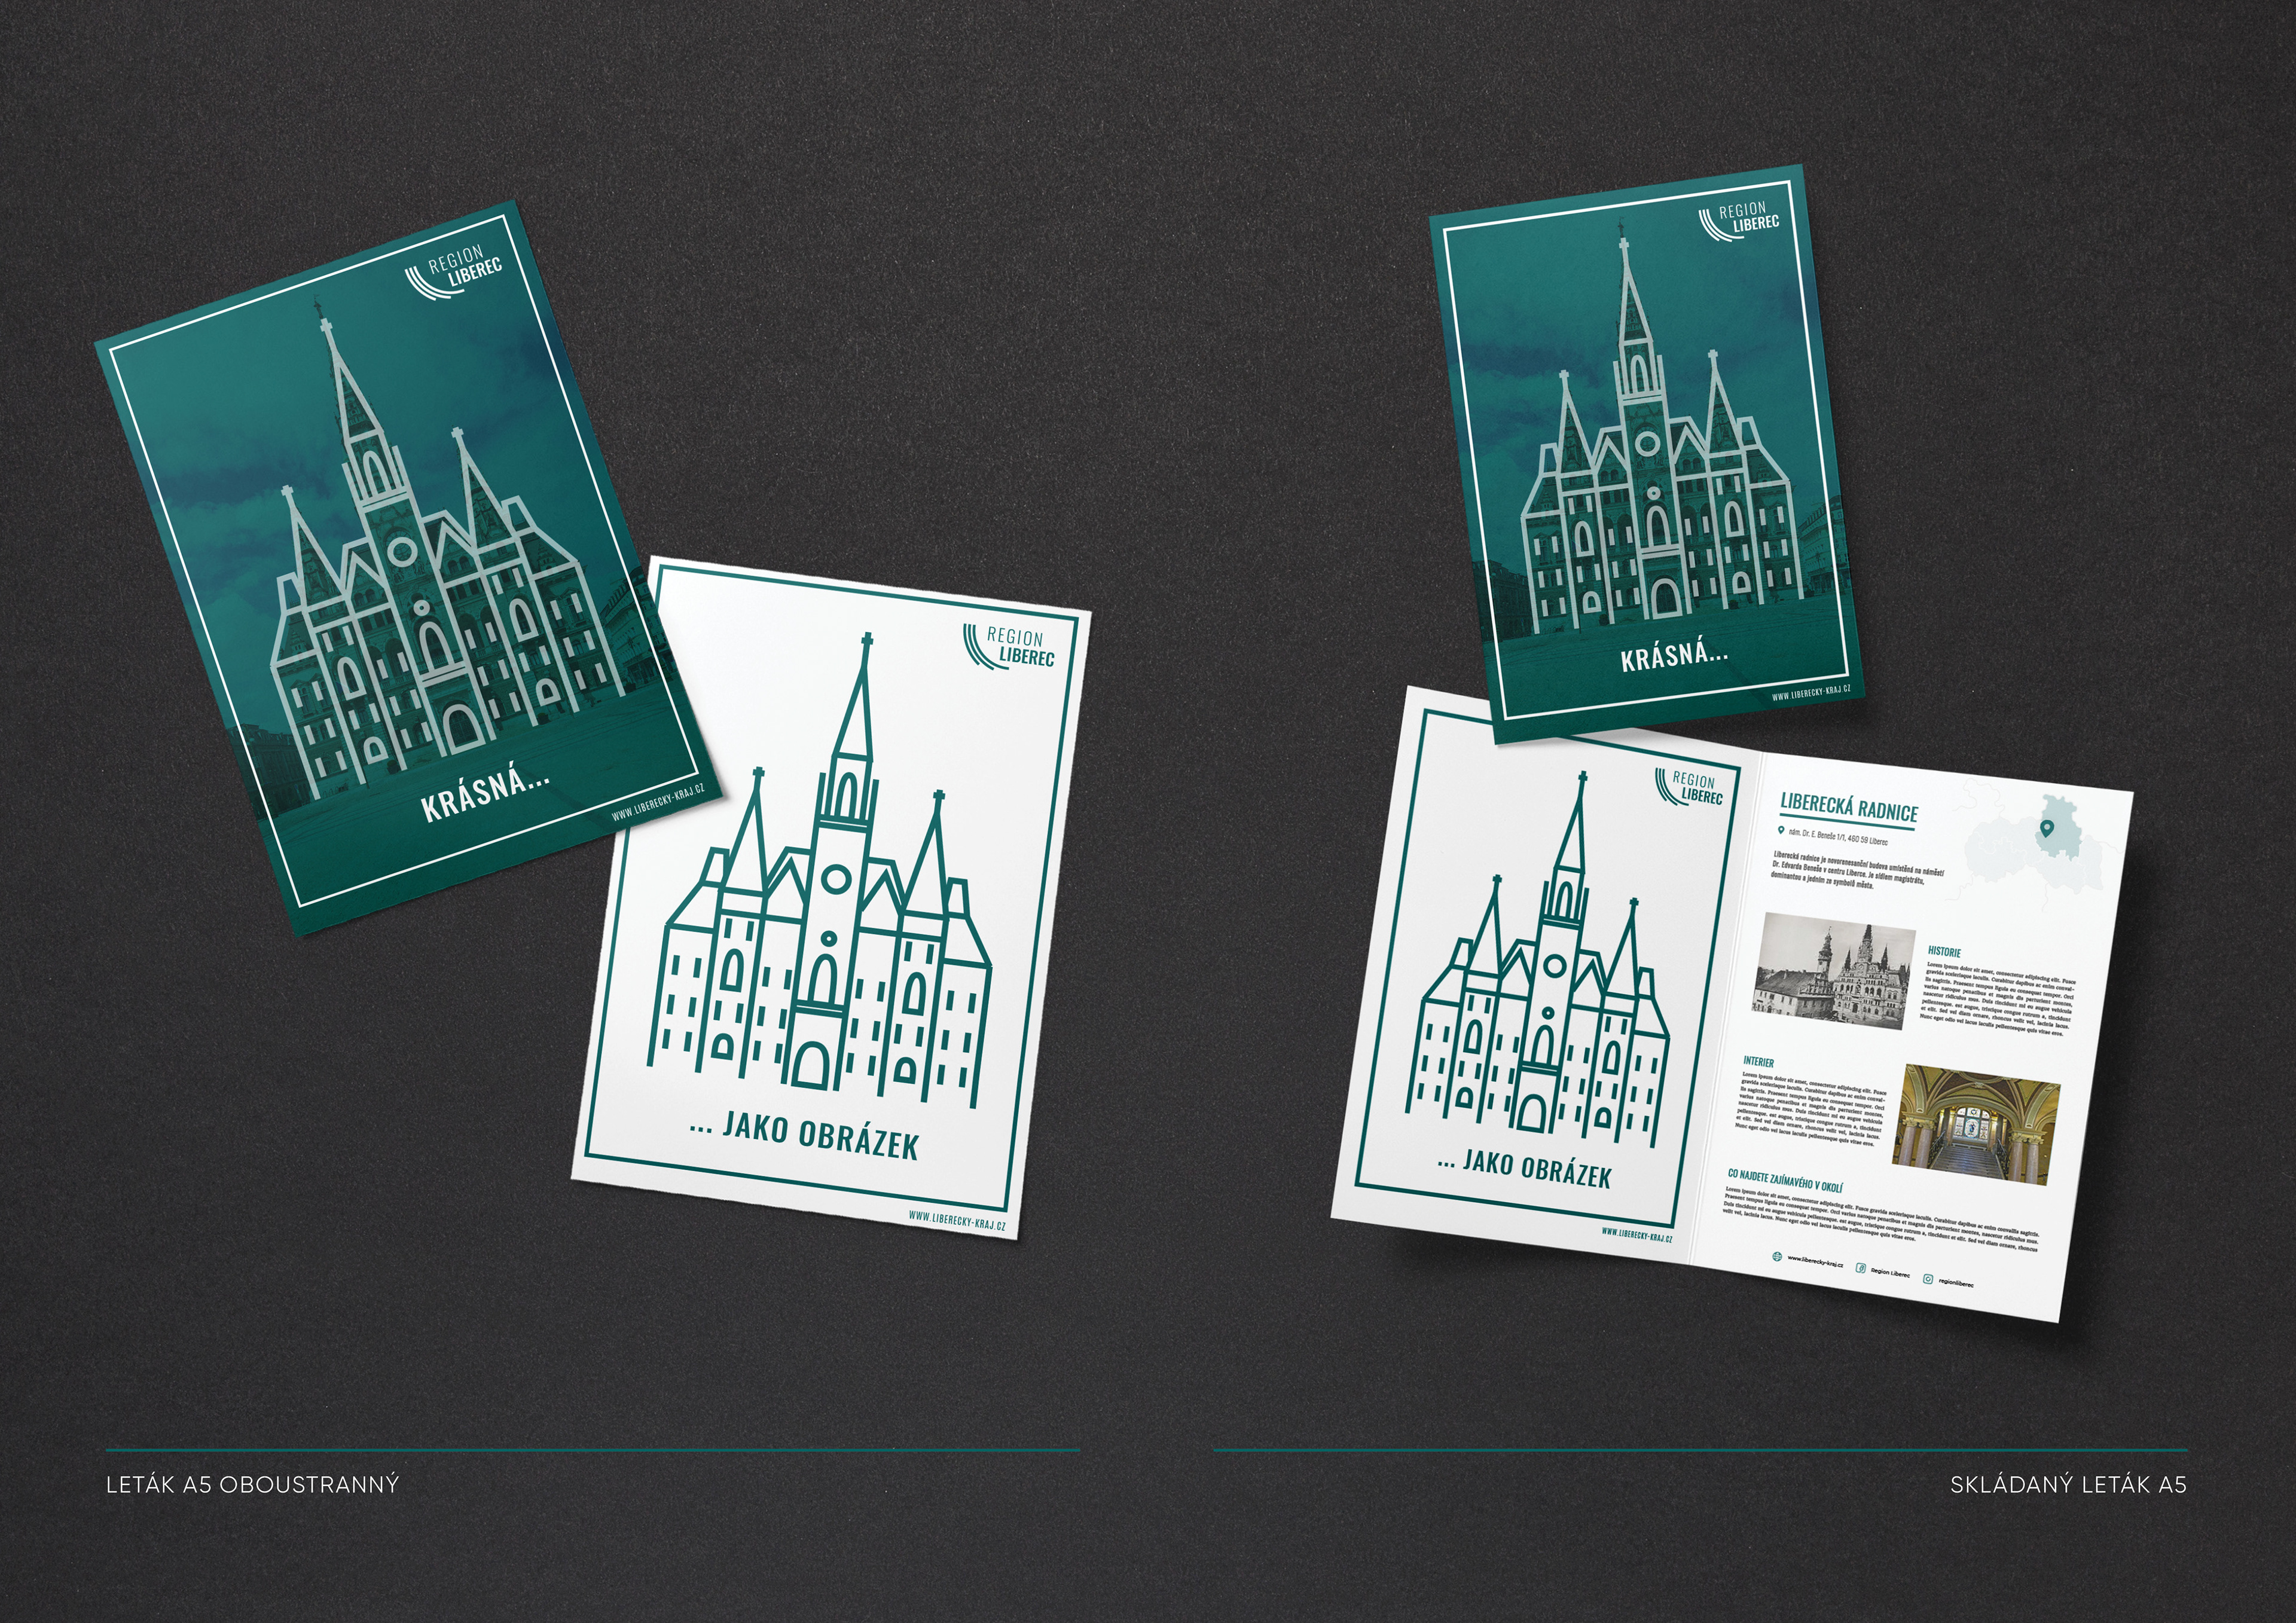The height and width of the screenshot is (1623, 2296).
Task: Click the Region Liberec logo inside the opened leaflet
Action: click(x=1691, y=787)
